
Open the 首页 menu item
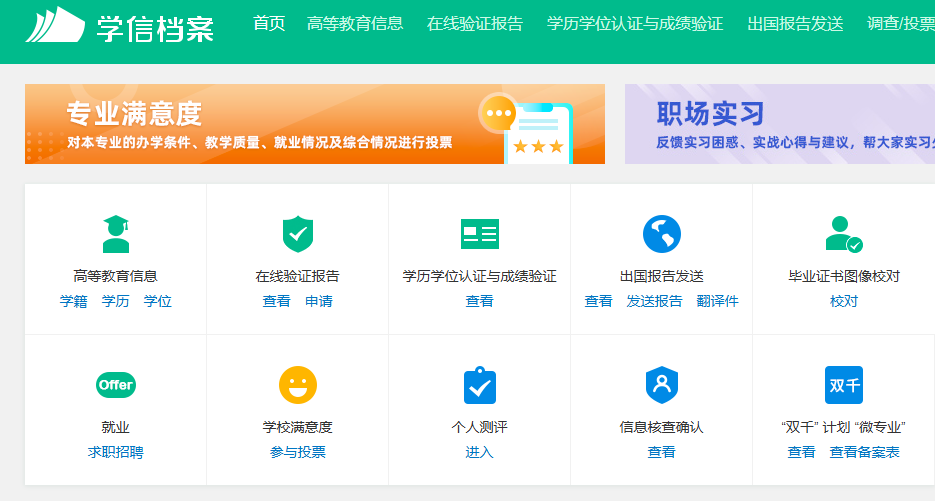pos(269,23)
